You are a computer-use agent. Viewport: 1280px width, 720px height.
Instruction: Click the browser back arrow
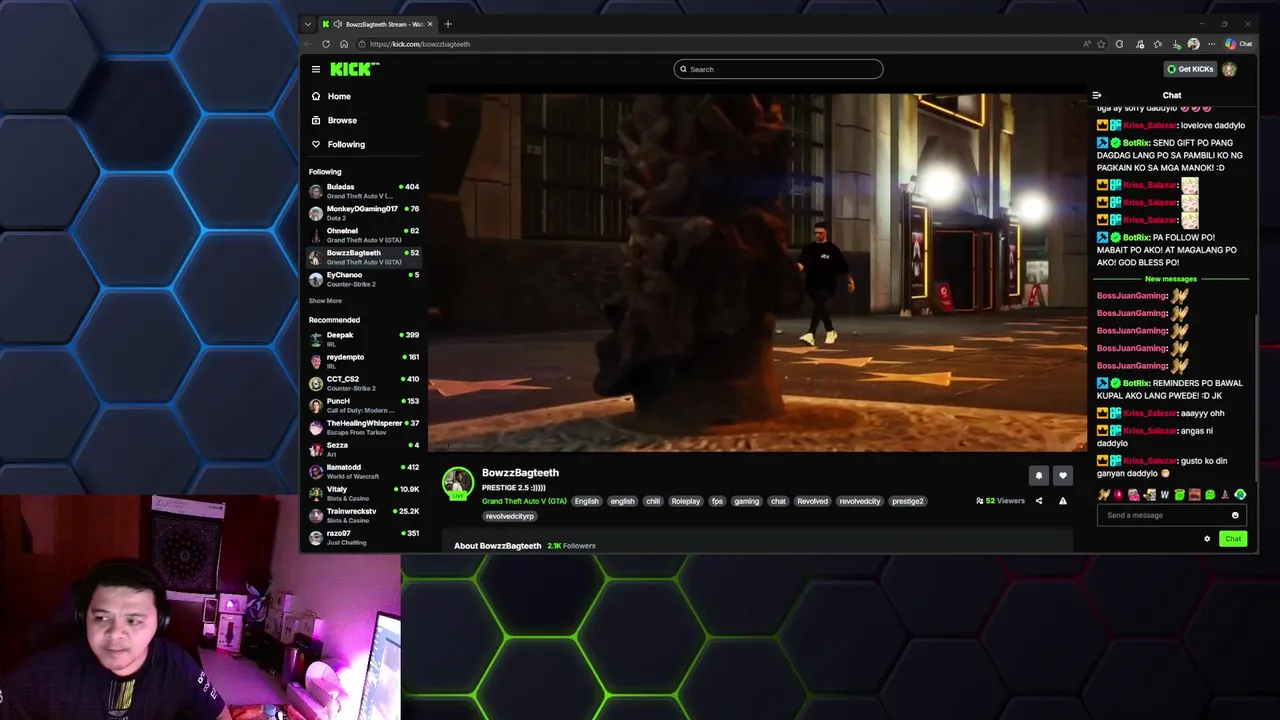(308, 44)
